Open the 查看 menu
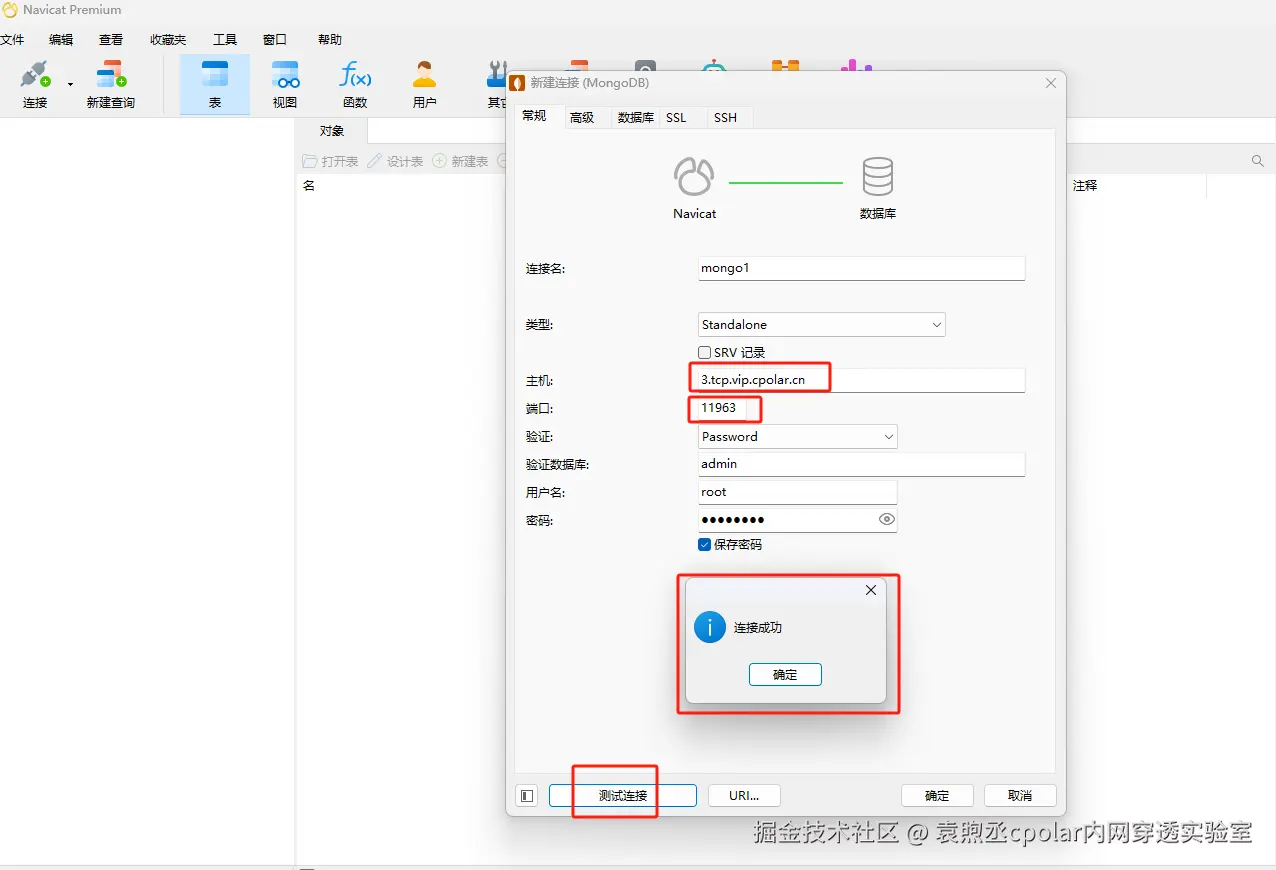The image size is (1276, 870). click(x=111, y=40)
